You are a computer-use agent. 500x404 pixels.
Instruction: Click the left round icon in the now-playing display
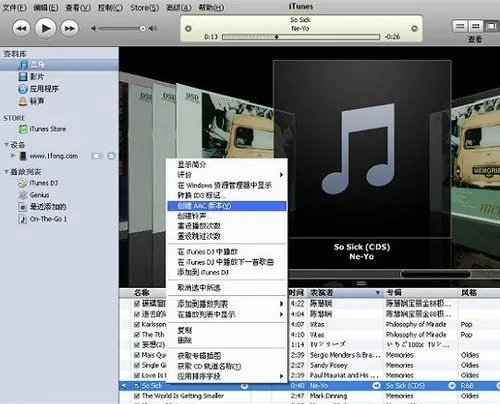[188, 29]
